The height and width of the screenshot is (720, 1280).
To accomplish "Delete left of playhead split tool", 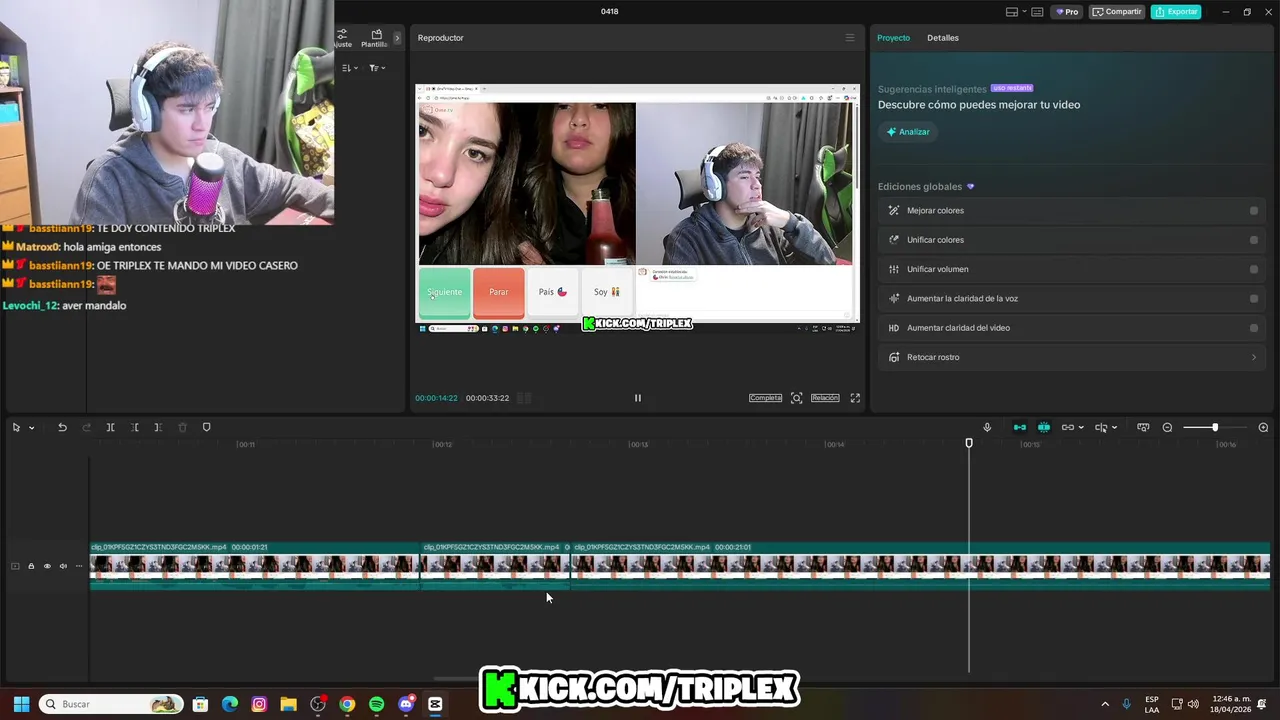I will click(x=135, y=427).
